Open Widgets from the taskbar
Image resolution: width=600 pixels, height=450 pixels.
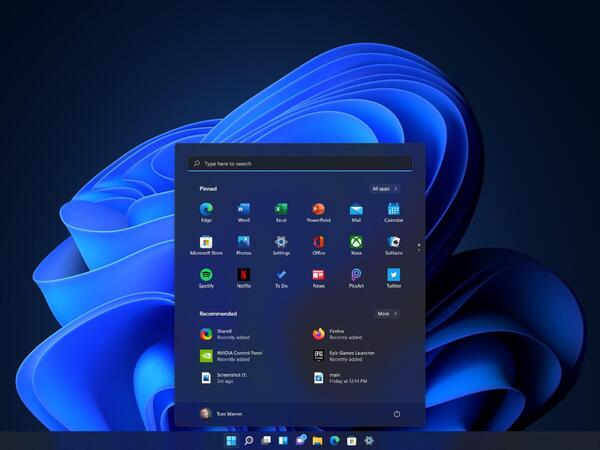click(x=283, y=441)
